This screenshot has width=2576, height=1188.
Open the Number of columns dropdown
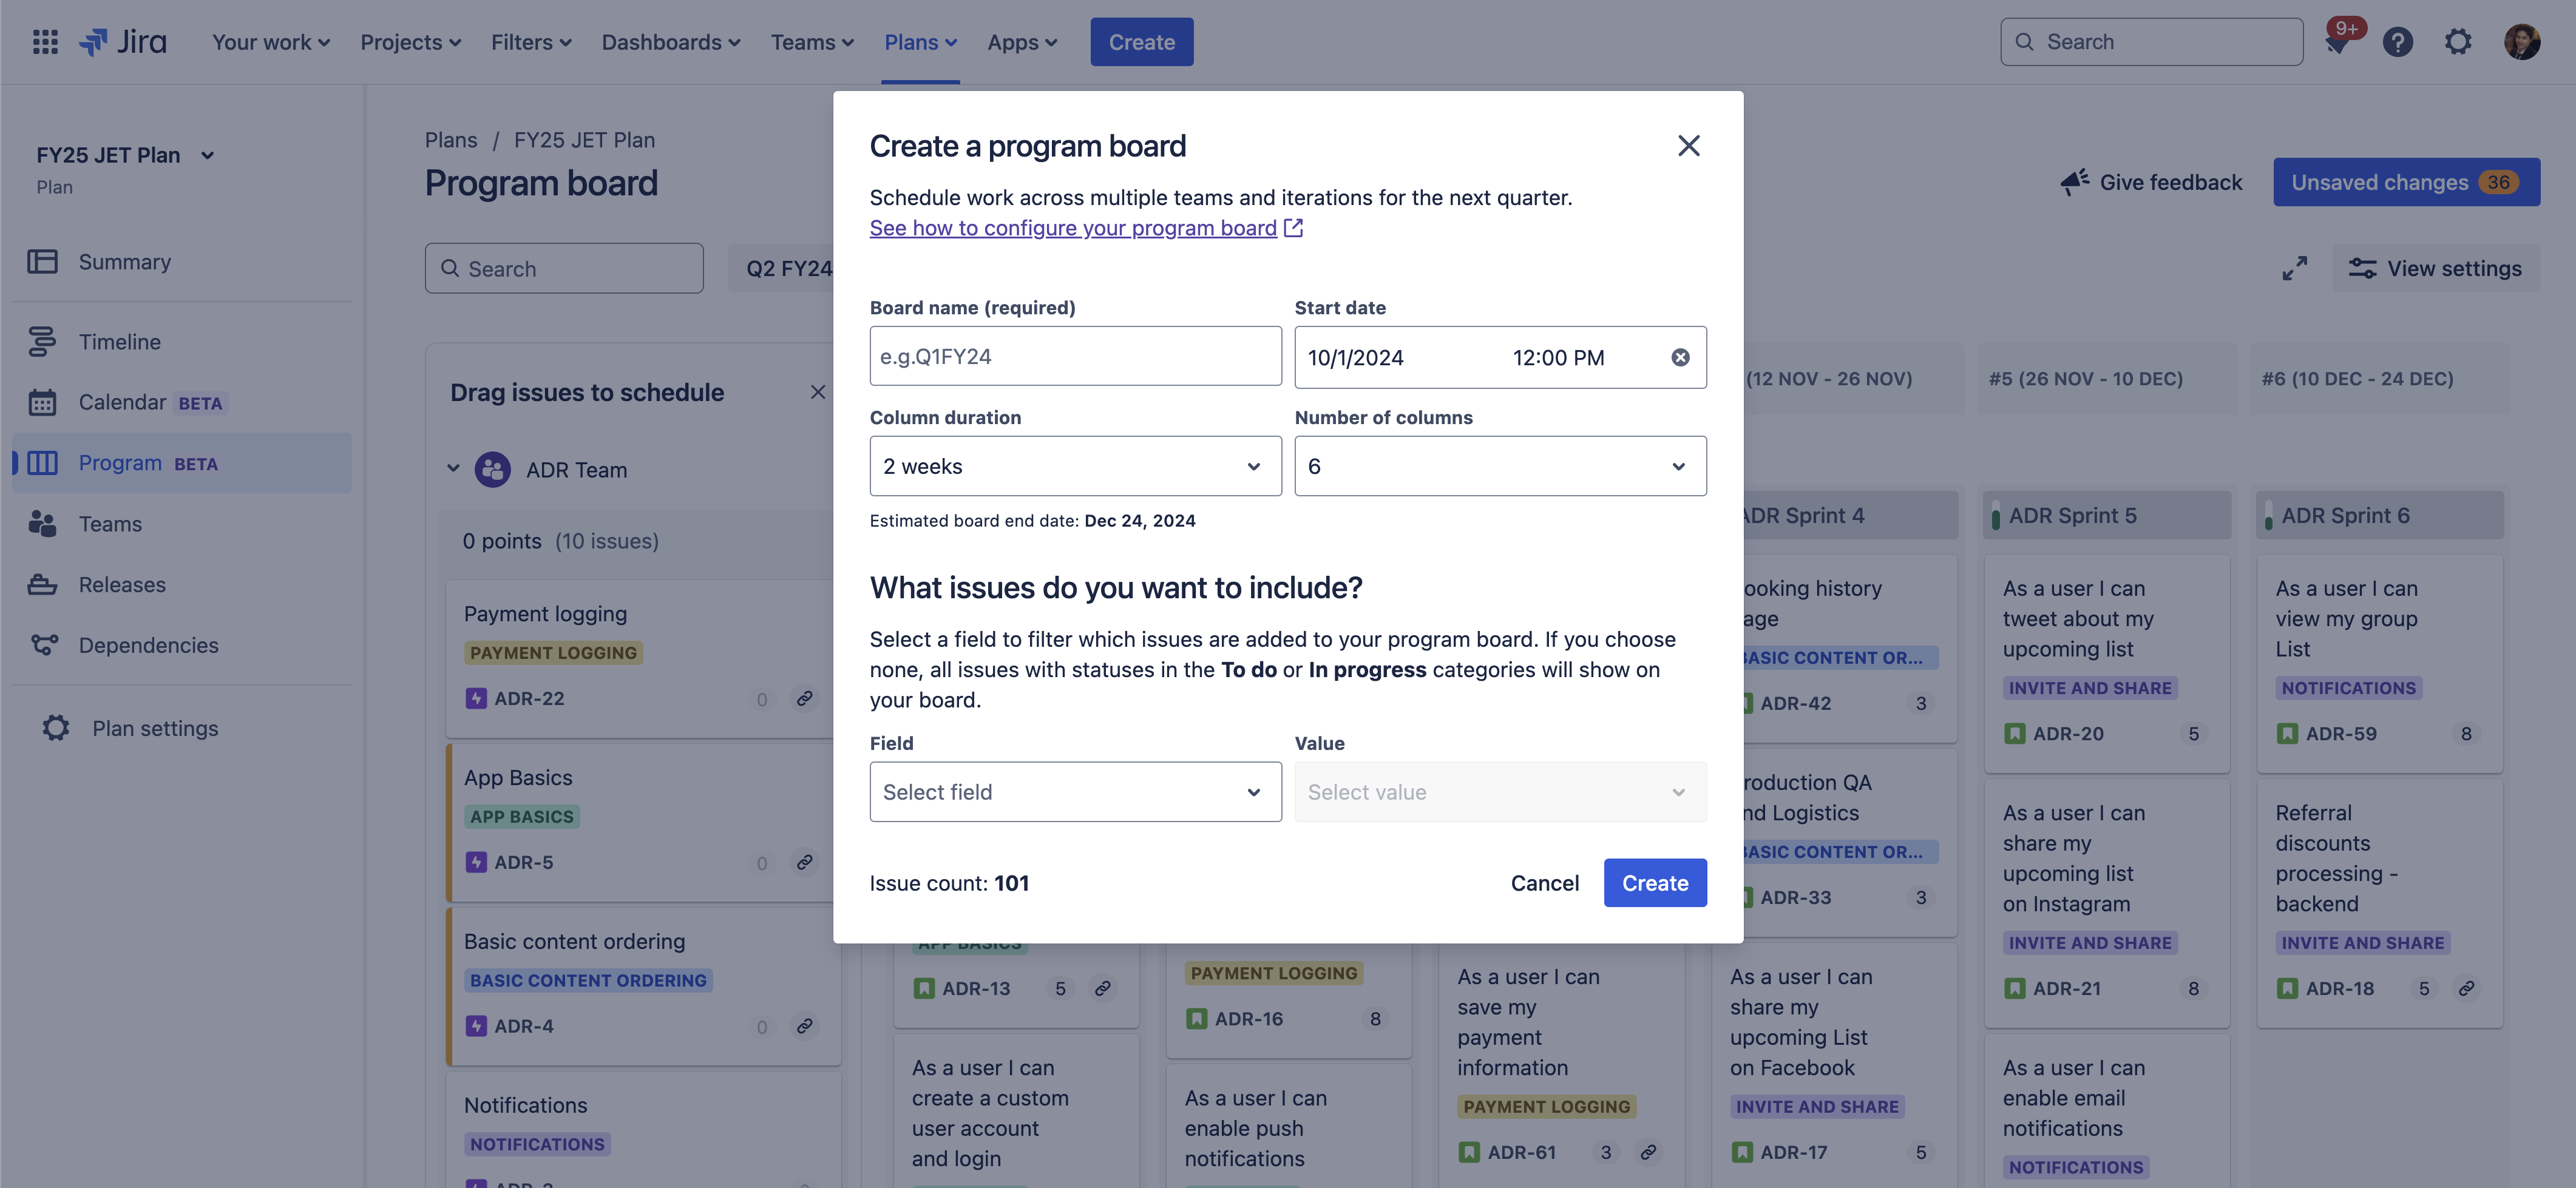pyautogui.click(x=1500, y=466)
